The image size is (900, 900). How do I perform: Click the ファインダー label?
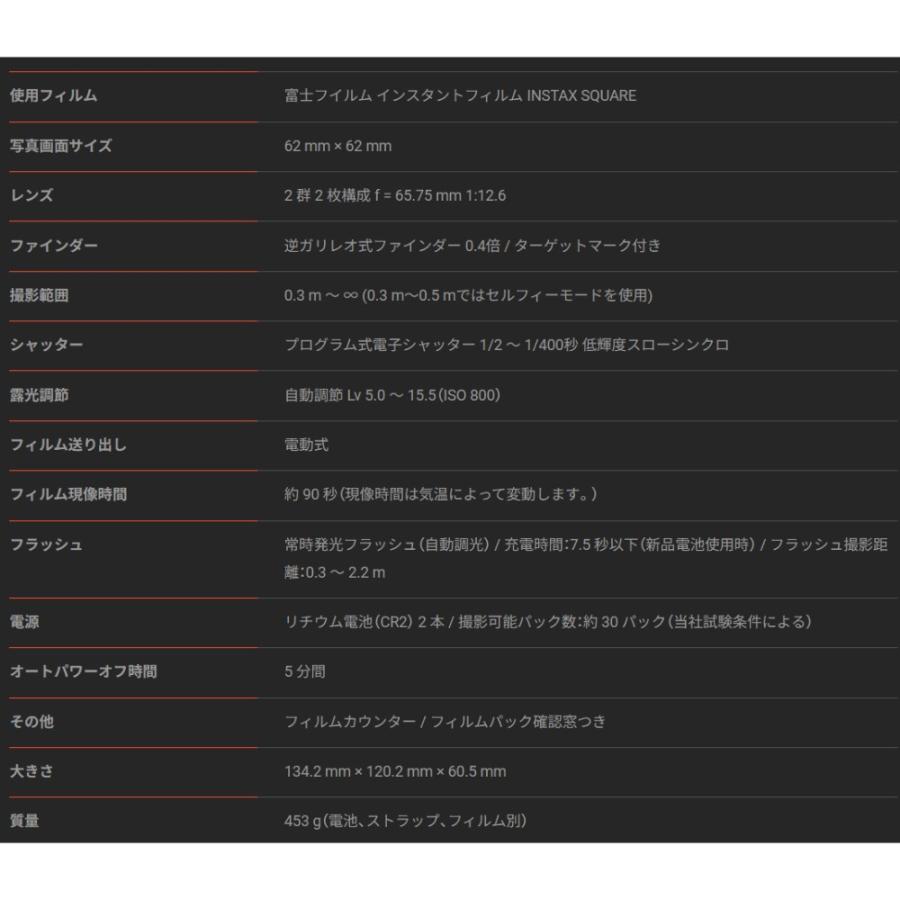pos(54,246)
